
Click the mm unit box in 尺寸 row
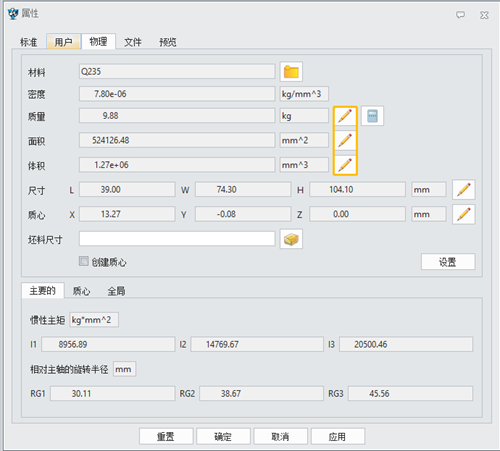point(429,189)
